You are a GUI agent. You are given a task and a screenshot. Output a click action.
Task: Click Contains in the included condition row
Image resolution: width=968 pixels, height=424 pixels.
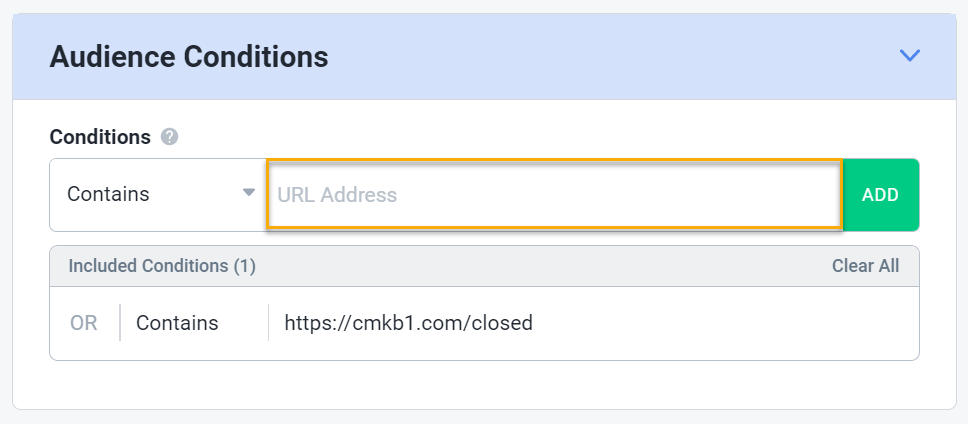(177, 323)
